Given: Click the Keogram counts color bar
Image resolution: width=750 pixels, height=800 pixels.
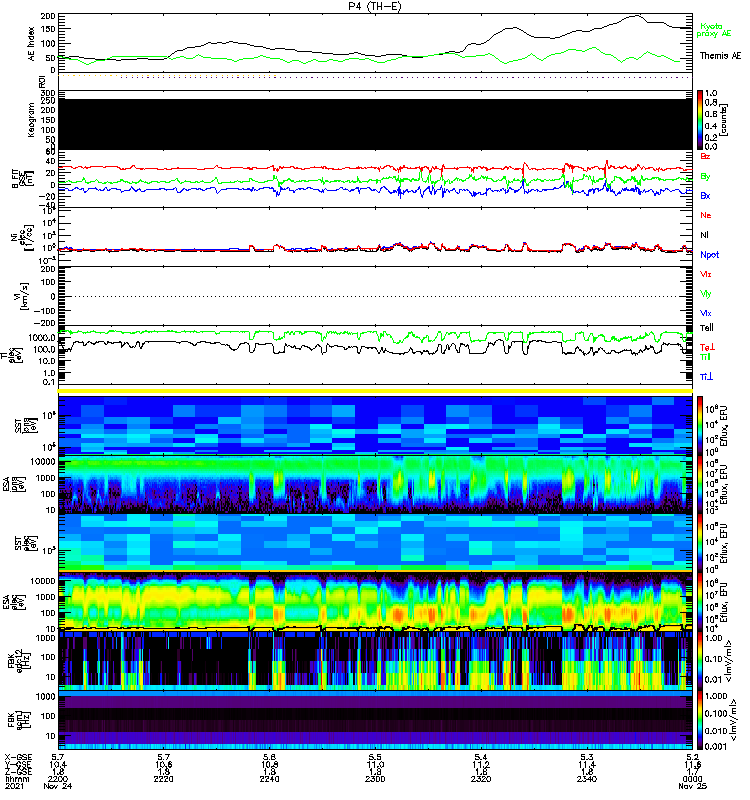Looking at the screenshot, I should (700, 120).
